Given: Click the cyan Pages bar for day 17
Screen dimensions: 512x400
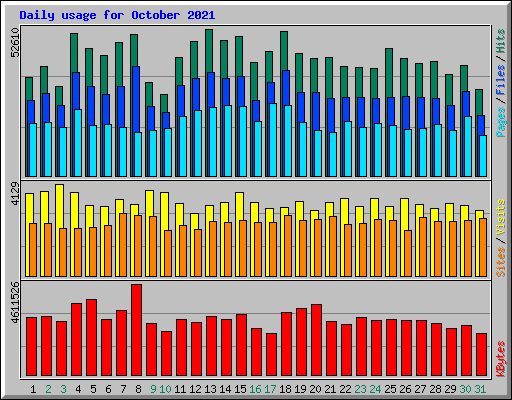Looking at the screenshot, I should tap(273, 140).
